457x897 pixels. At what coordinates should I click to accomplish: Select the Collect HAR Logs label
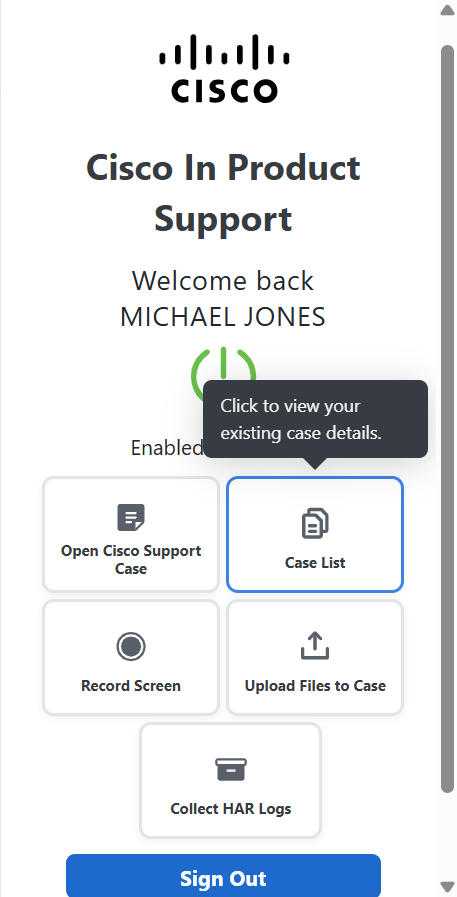coord(231,808)
